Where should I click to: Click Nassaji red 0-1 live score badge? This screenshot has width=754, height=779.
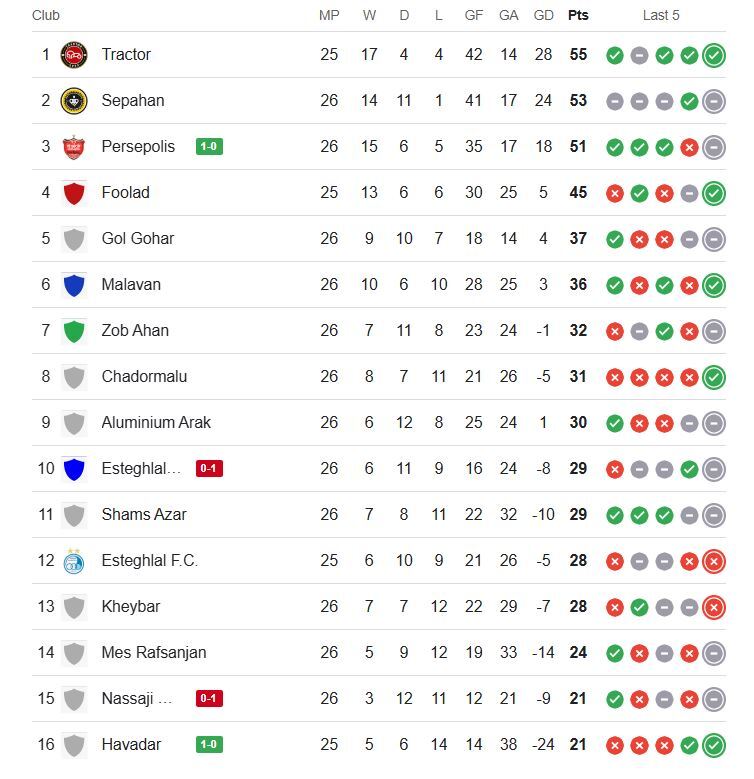pyautogui.click(x=209, y=698)
